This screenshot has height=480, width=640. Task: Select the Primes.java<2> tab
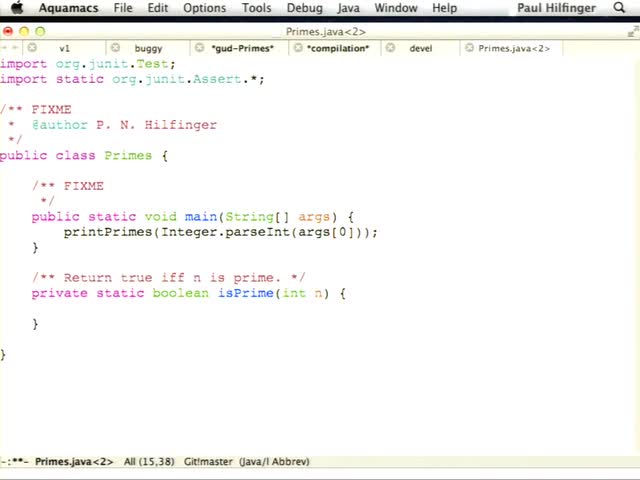[514, 48]
